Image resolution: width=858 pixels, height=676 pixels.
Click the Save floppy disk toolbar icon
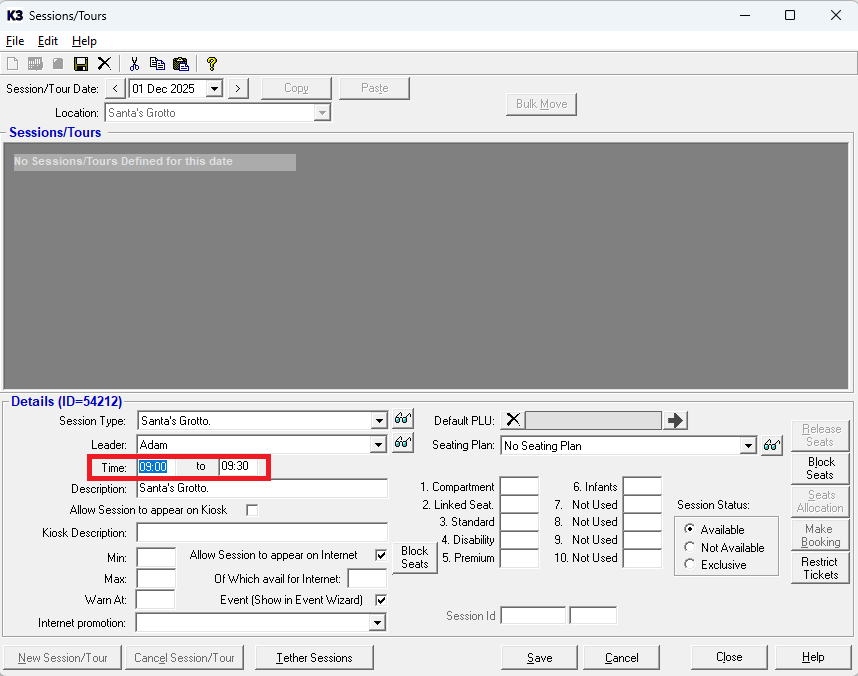click(81, 64)
